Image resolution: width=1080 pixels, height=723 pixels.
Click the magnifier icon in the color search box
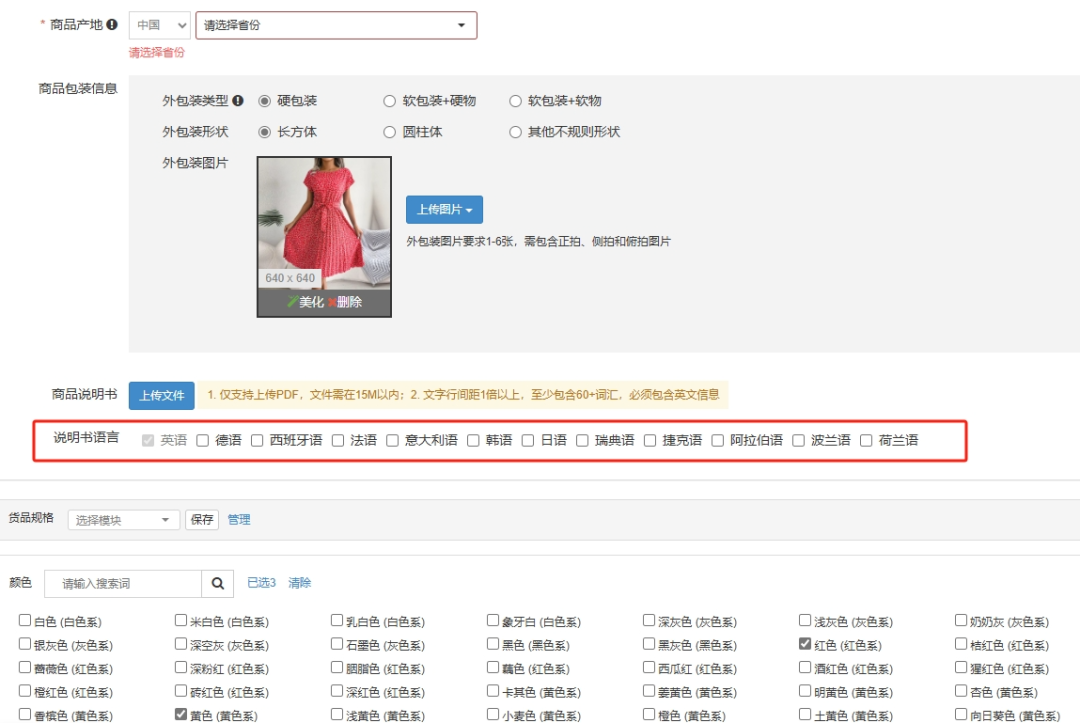(217, 582)
